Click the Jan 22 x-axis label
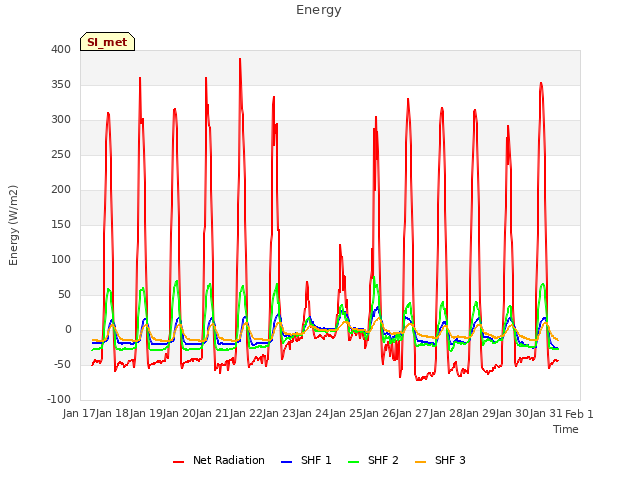The width and height of the screenshot is (640, 480). [246, 414]
